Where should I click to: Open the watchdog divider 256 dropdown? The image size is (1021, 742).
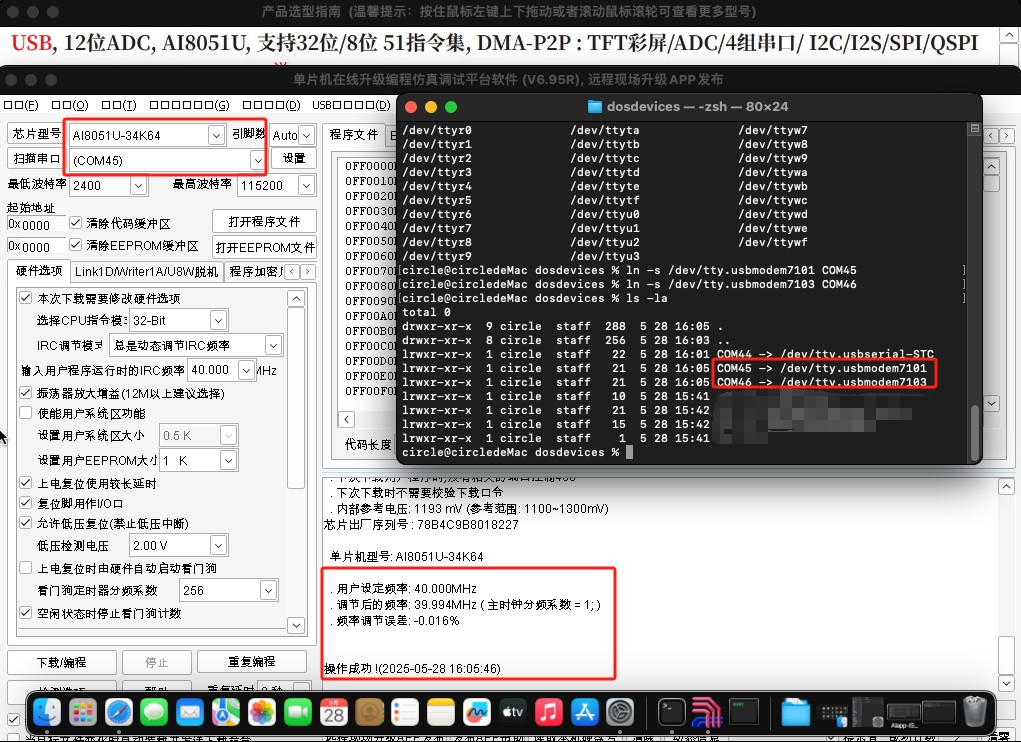coord(268,590)
